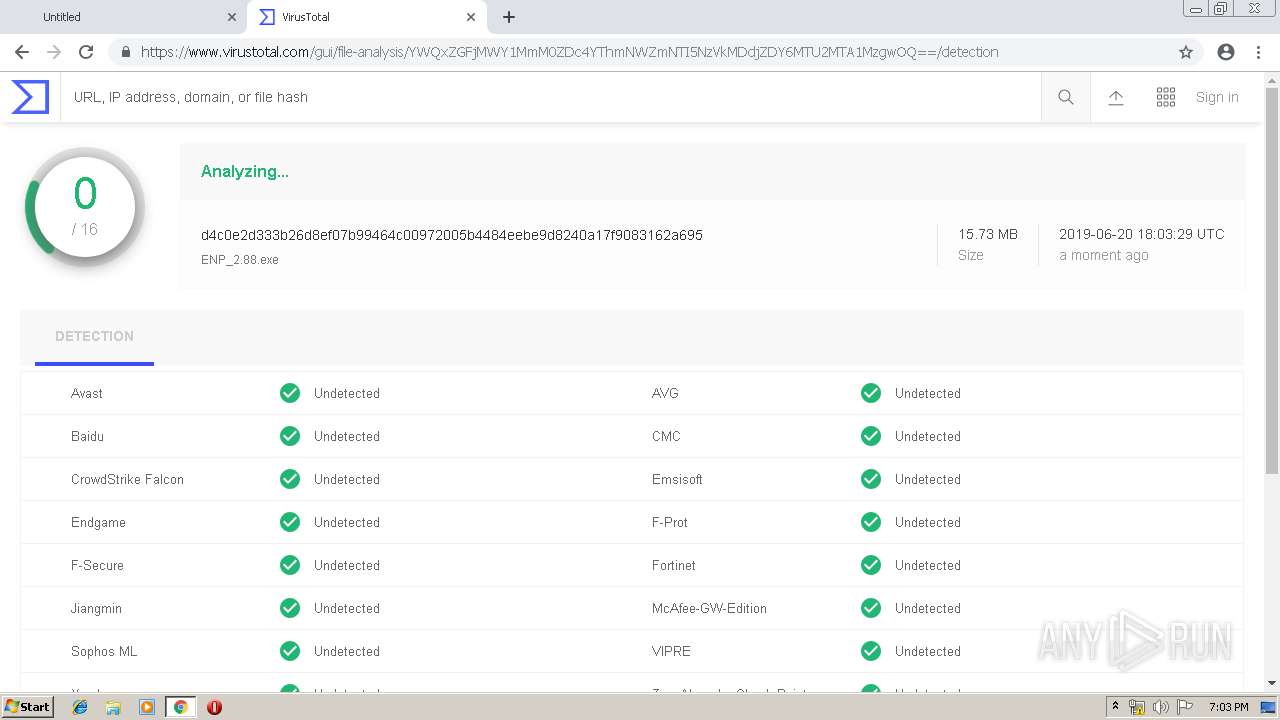Click the site padlock icon

click(x=125, y=52)
